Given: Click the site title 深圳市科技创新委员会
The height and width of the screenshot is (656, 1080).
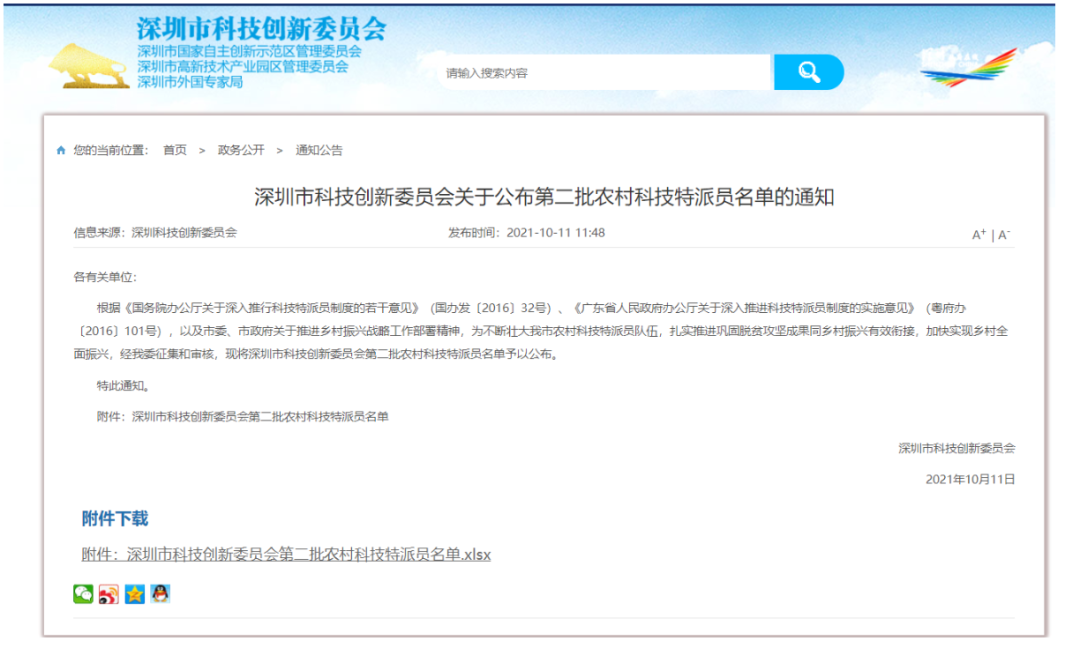Looking at the screenshot, I should (260, 28).
